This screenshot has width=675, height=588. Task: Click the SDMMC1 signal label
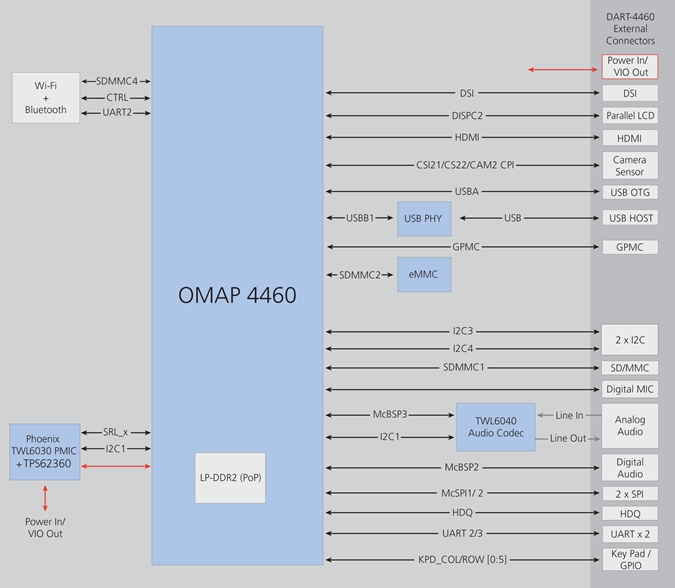click(x=464, y=367)
